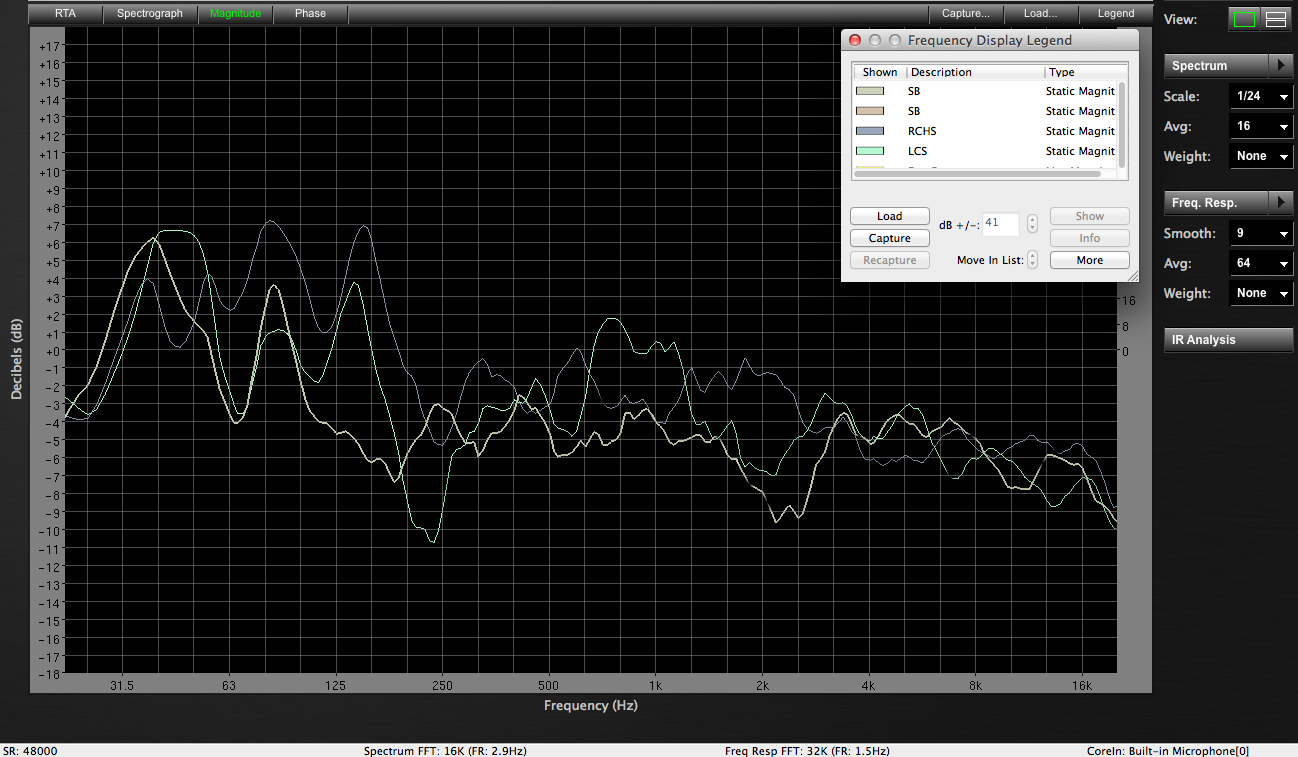Select the LCS row in the legend

click(x=985, y=151)
